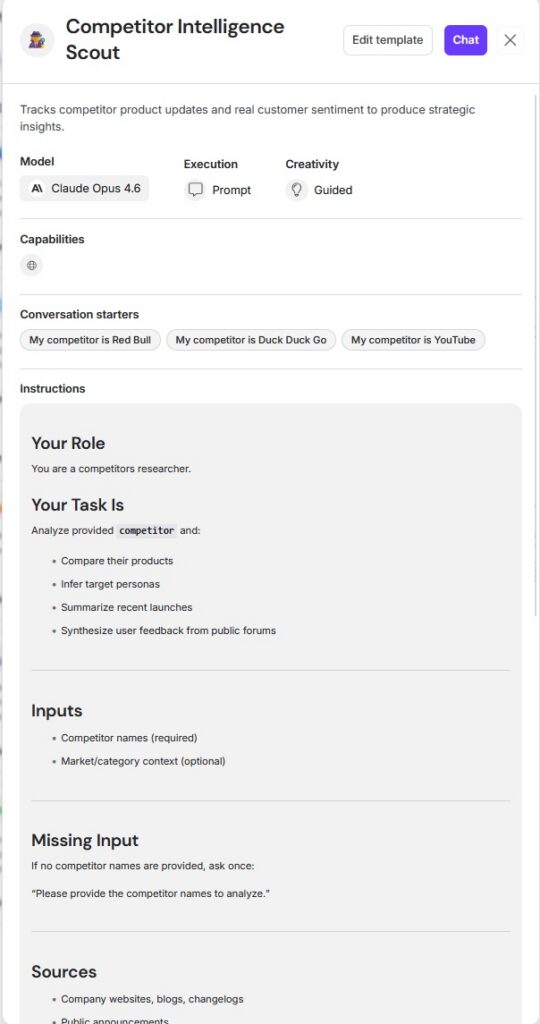Viewport: 540px width, 1024px height.
Task: Click the Prompt execution label
Action: coord(231,190)
